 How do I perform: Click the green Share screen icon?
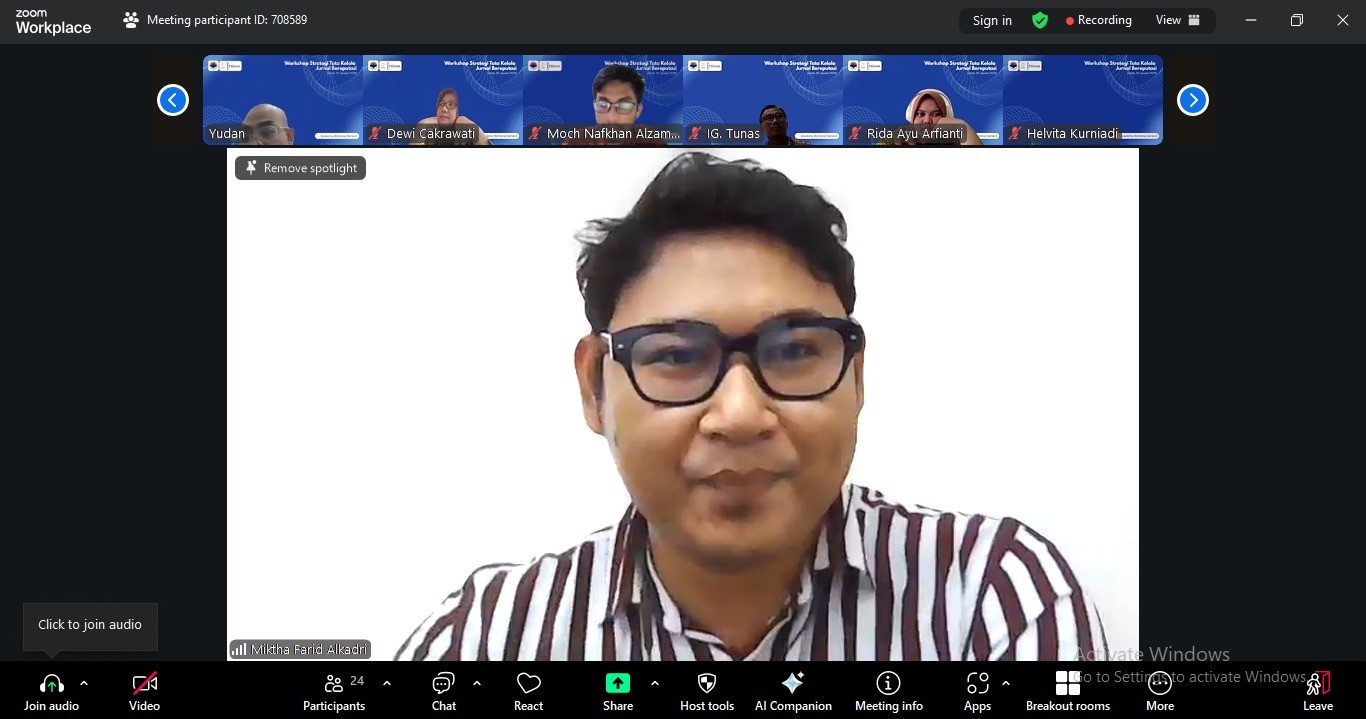[x=618, y=684]
